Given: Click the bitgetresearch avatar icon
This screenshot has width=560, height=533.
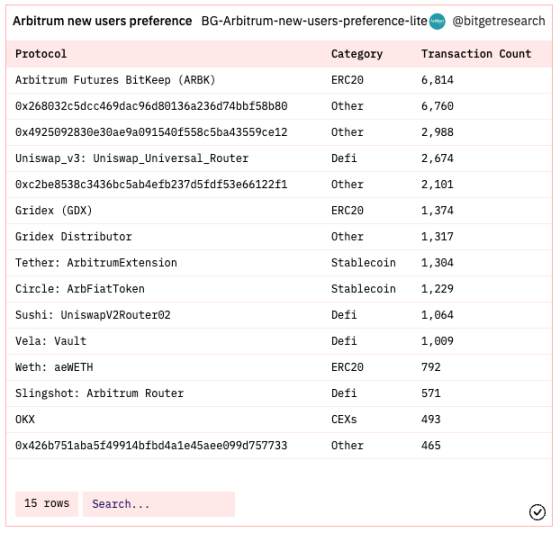Looking at the screenshot, I should 437,21.
